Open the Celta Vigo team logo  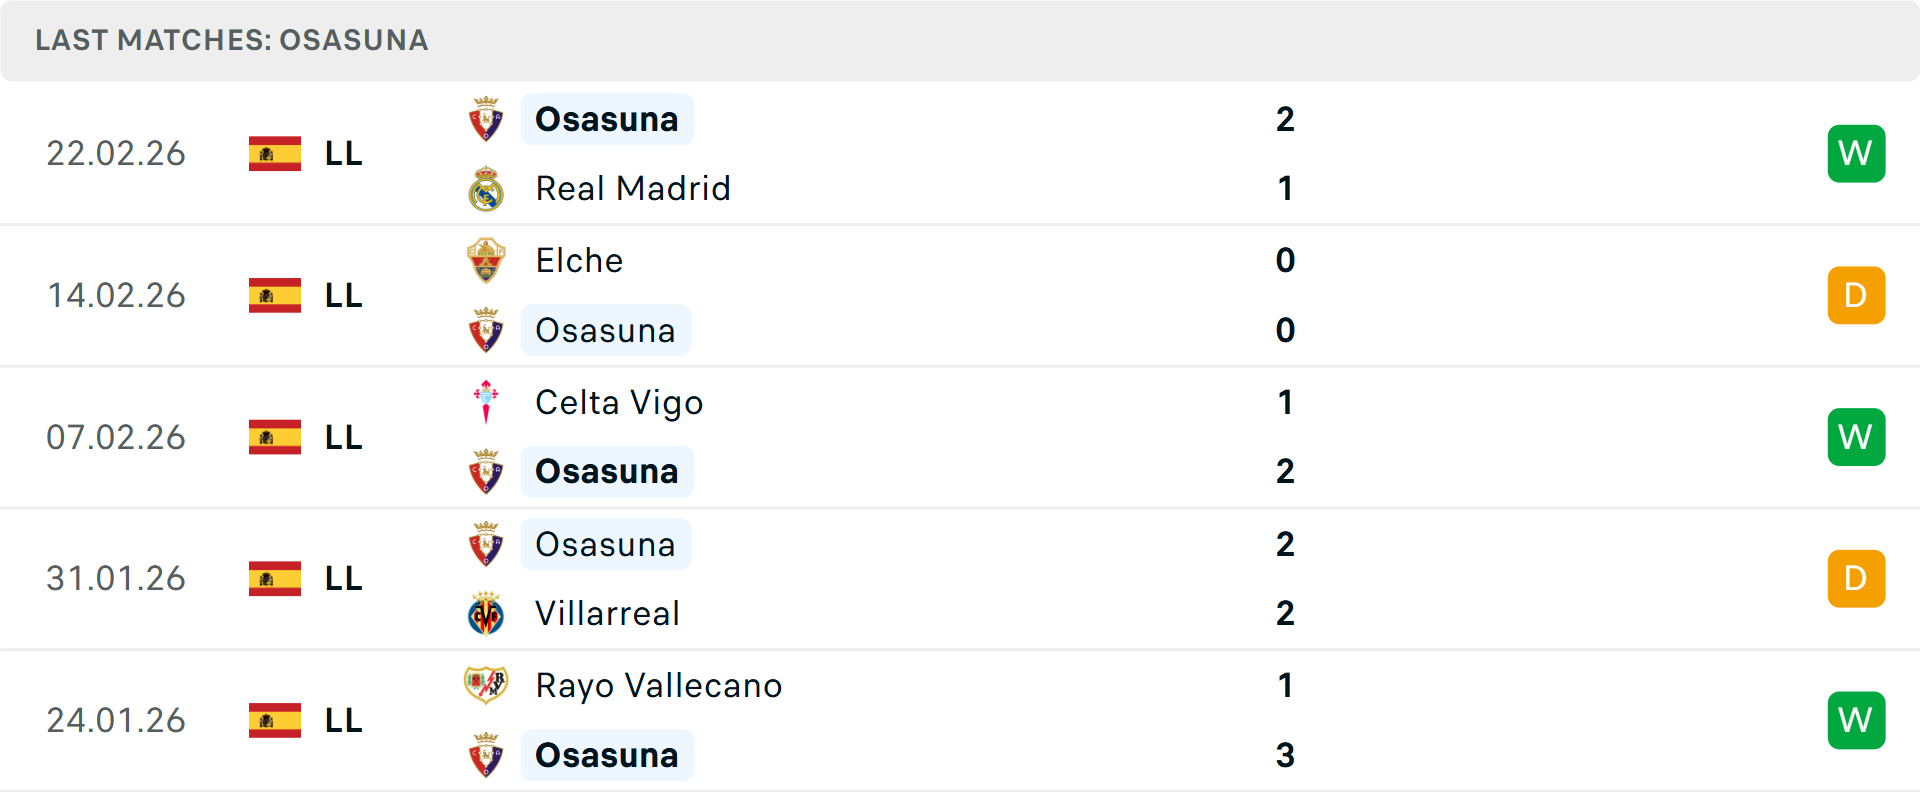point(486,401)
